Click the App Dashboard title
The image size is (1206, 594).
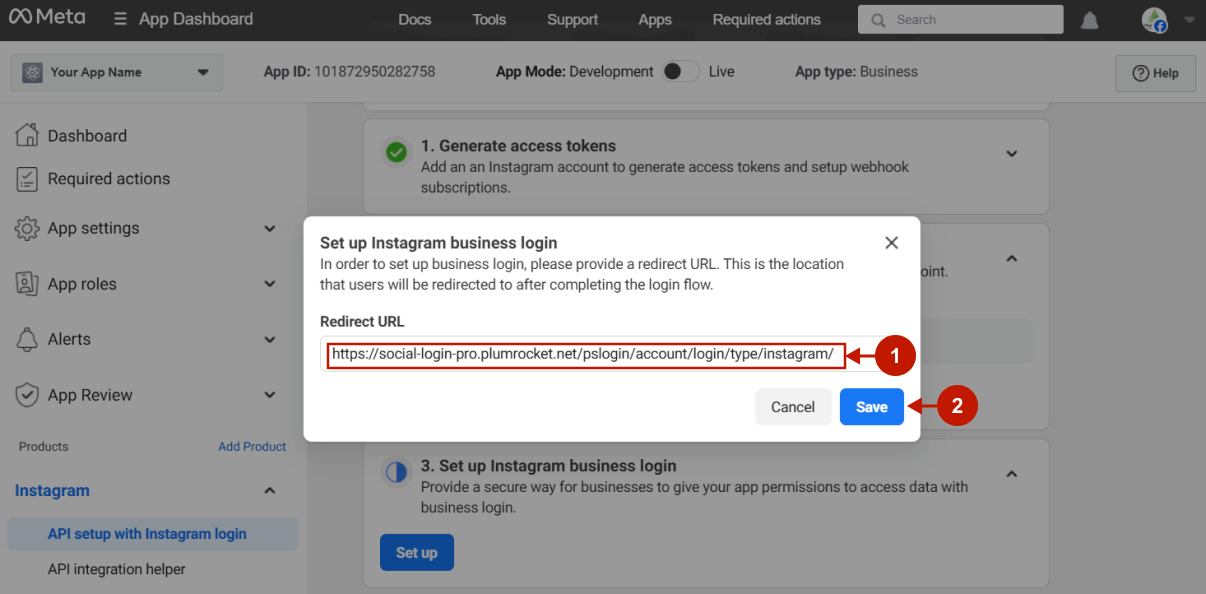pyautogui.click(x=196, y=19)
